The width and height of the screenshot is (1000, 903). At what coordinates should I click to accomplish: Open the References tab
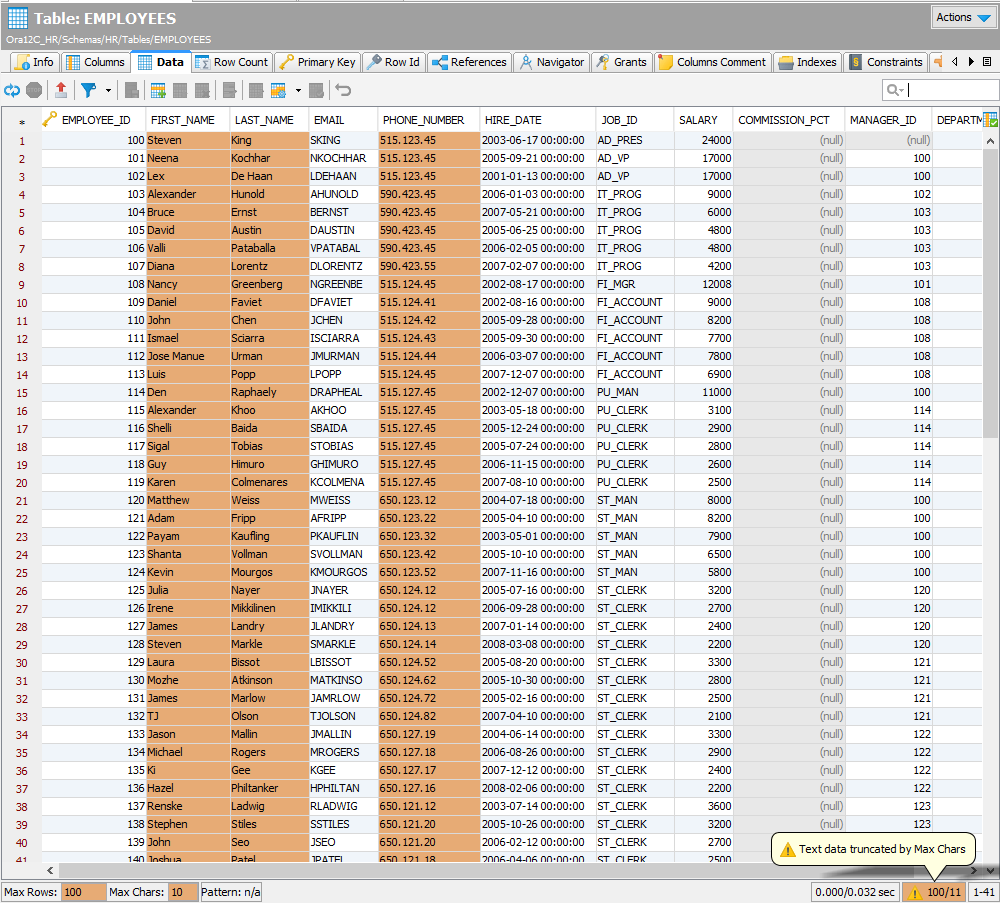click(x=469, y=62)
